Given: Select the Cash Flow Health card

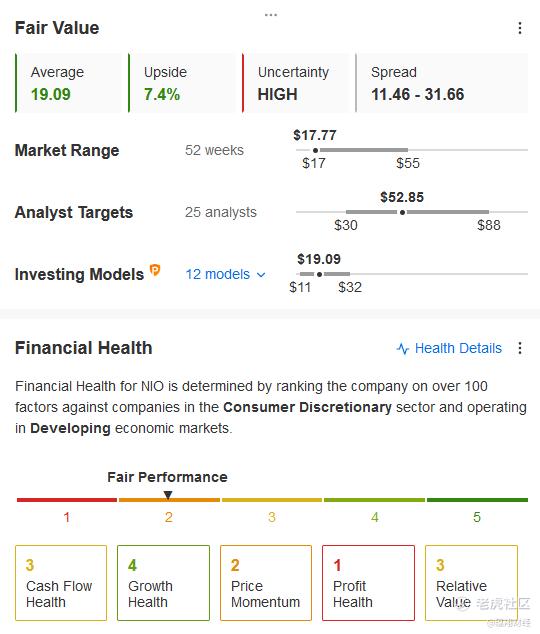Looking at the screenshot, I should point(61,583).
